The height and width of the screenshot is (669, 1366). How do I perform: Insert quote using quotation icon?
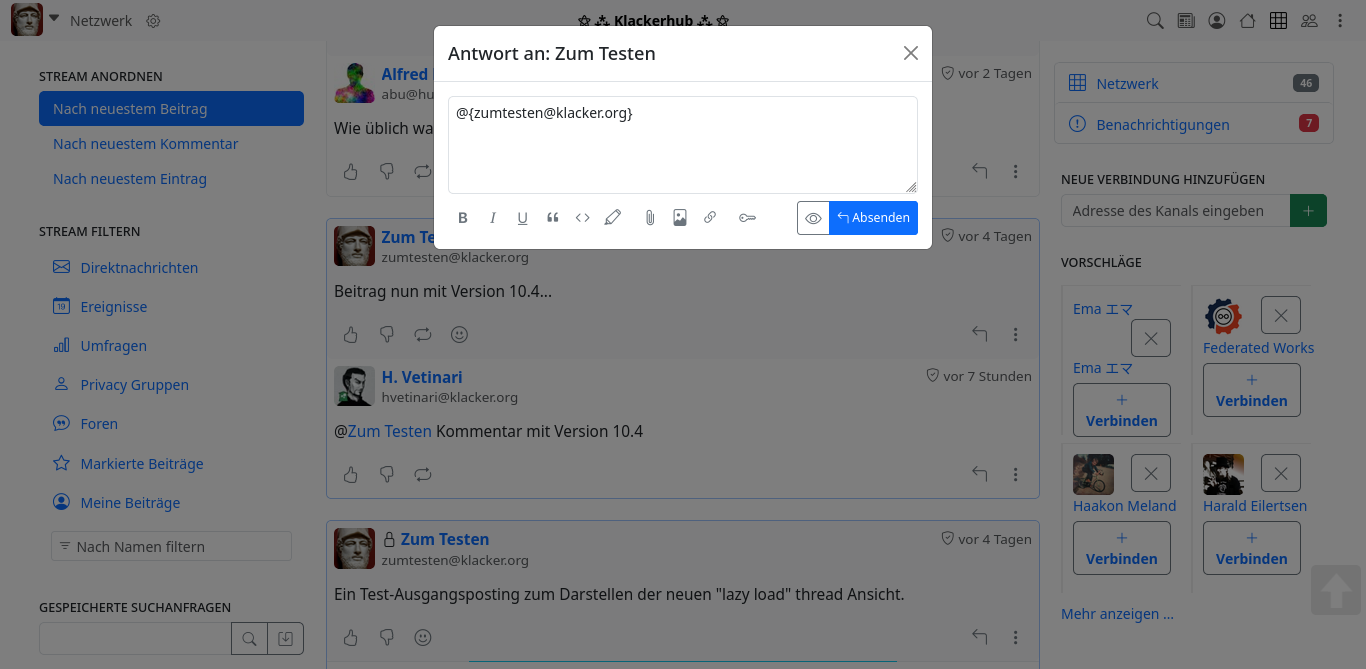pyautogui.click(x=553, y=218)
